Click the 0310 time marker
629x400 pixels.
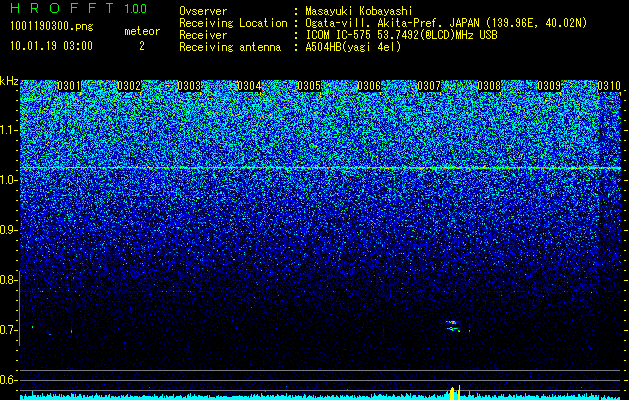pyautogui.click(x=609, y=86)
